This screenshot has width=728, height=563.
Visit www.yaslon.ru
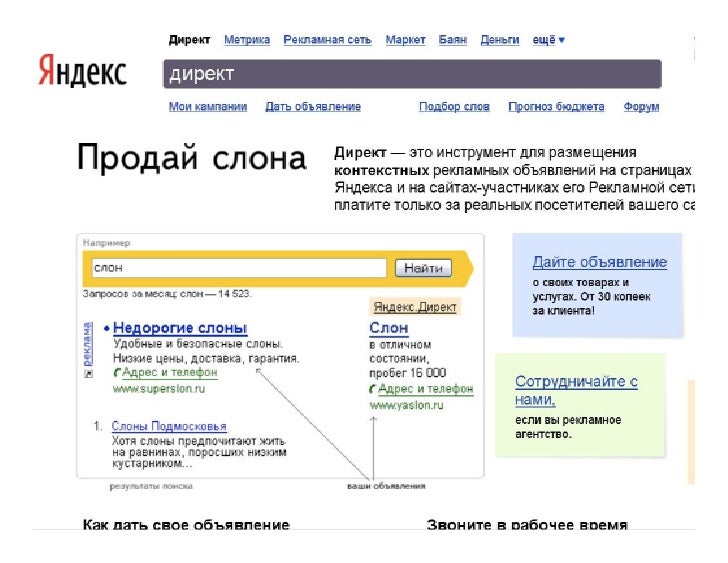406,405
